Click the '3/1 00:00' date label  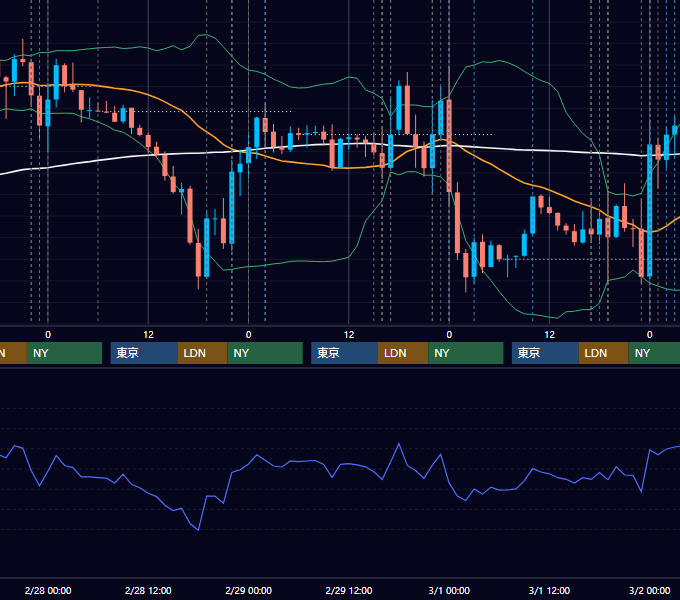pos(449,590)
